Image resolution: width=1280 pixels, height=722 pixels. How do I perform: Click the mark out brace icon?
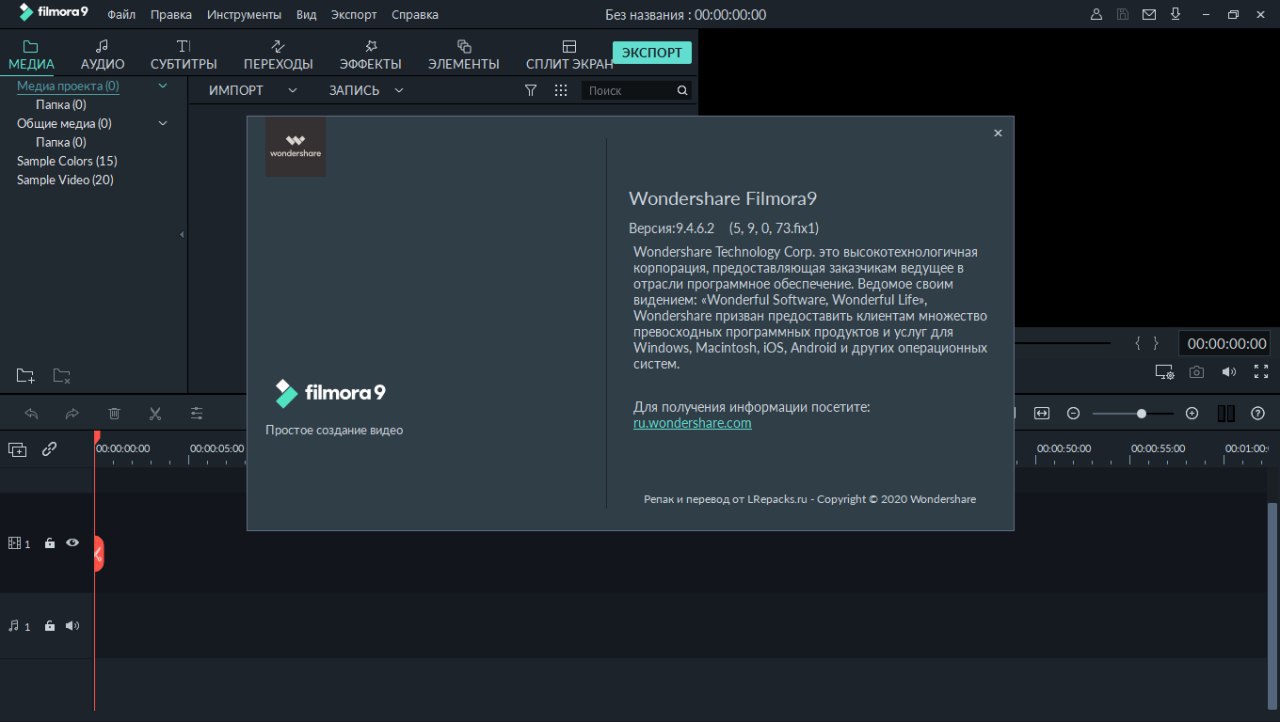[1156, 343]
